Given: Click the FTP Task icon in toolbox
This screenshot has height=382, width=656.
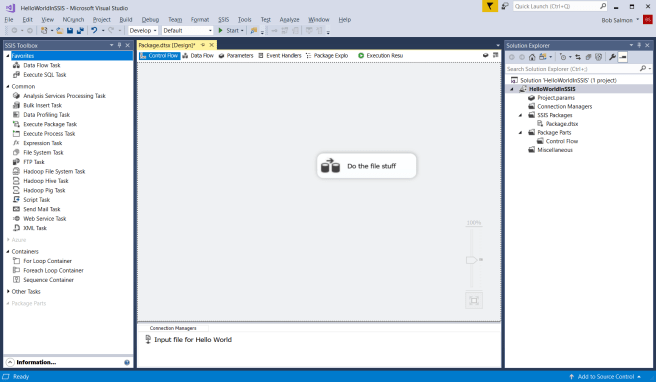Looking at the screenshot, I should [16, 162].
